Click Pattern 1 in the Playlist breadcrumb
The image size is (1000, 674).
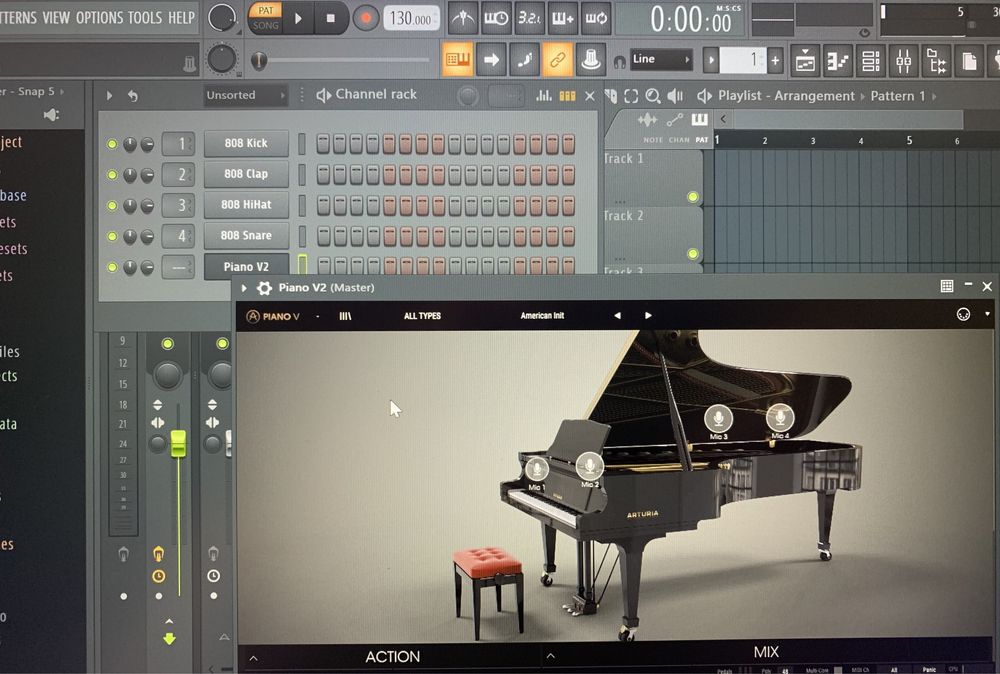[x=897, y=96]
